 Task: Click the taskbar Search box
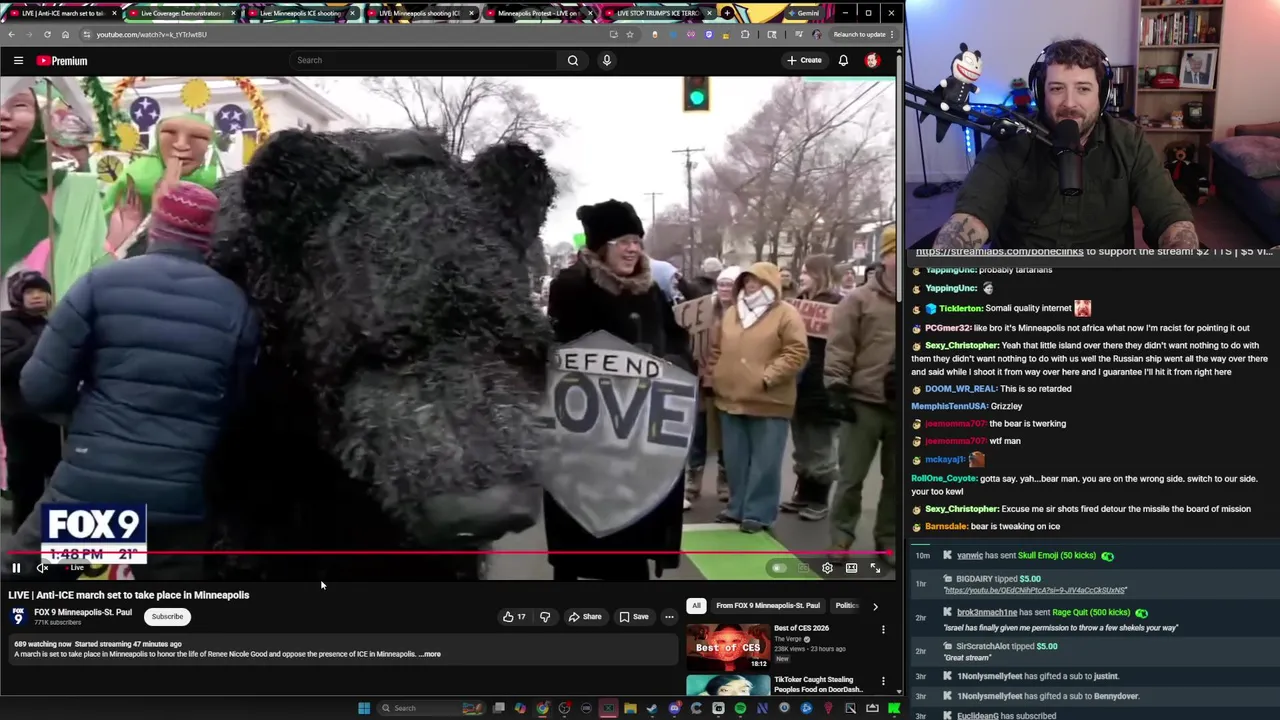point(431,708)
